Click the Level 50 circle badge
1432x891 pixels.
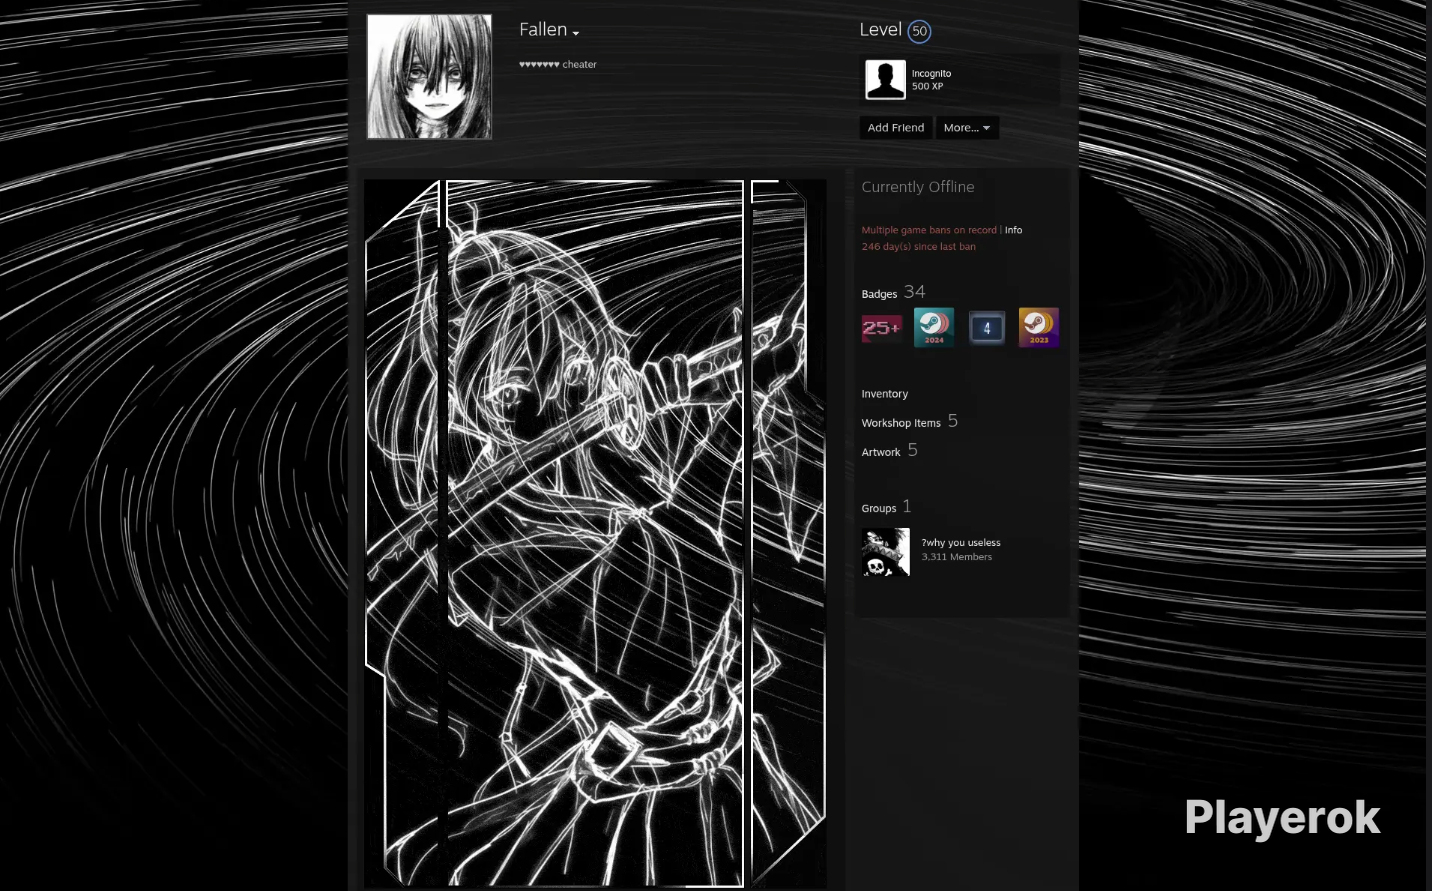click(x=919, y=31)
